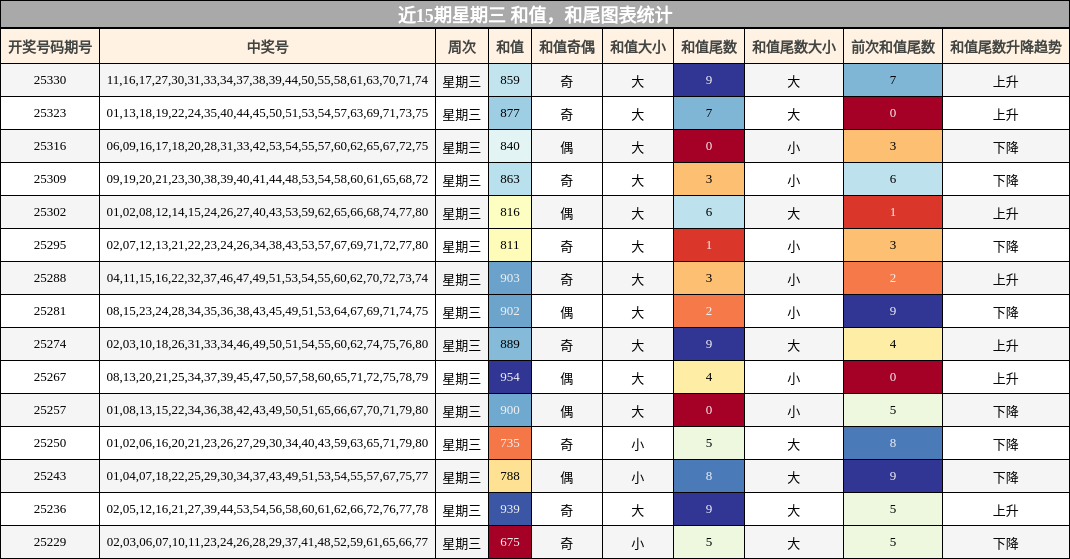
Task: Select issue number 25250
Action: tap(50, 443)
